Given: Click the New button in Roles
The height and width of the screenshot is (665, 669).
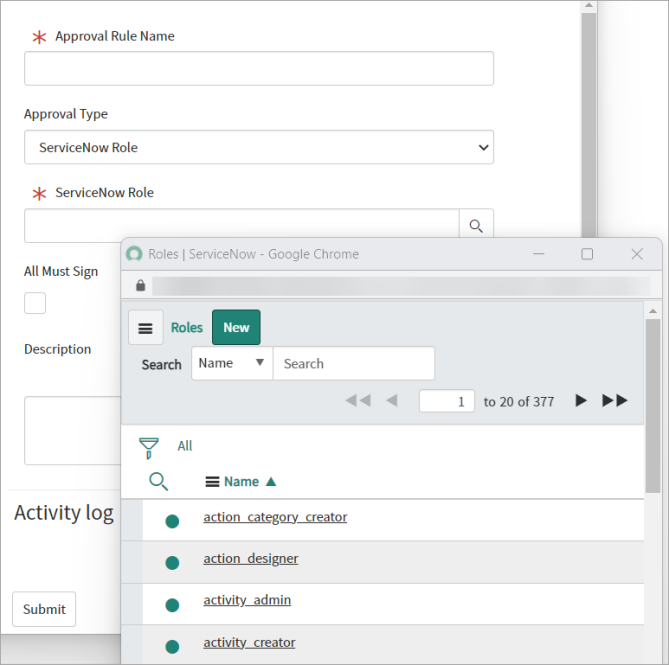Looking at the screenshot, I should [236, 327].
